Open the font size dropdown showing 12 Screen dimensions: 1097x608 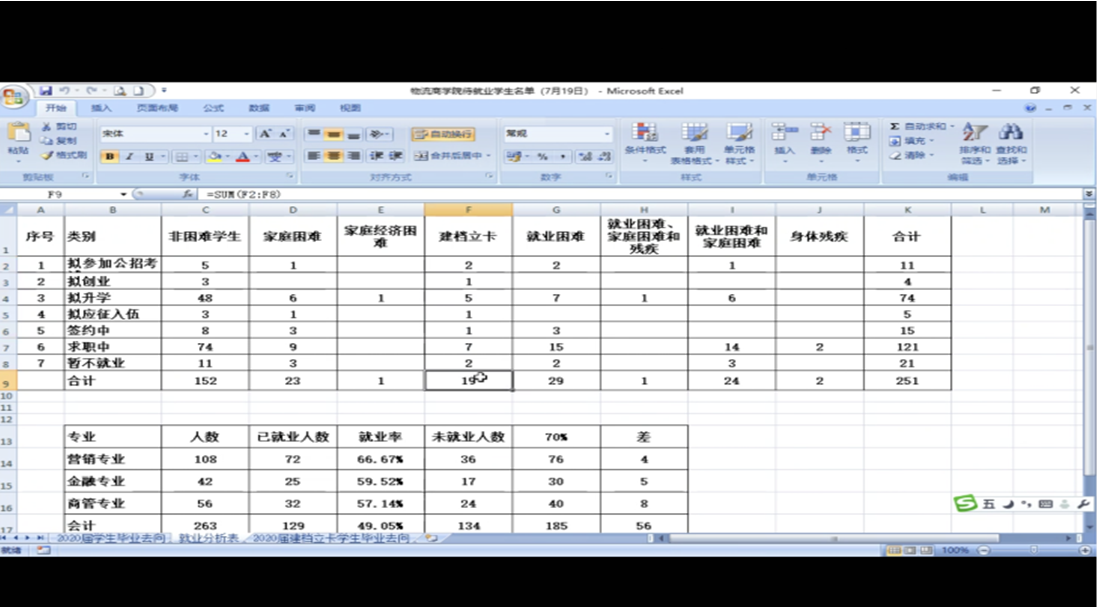(246, 134)
